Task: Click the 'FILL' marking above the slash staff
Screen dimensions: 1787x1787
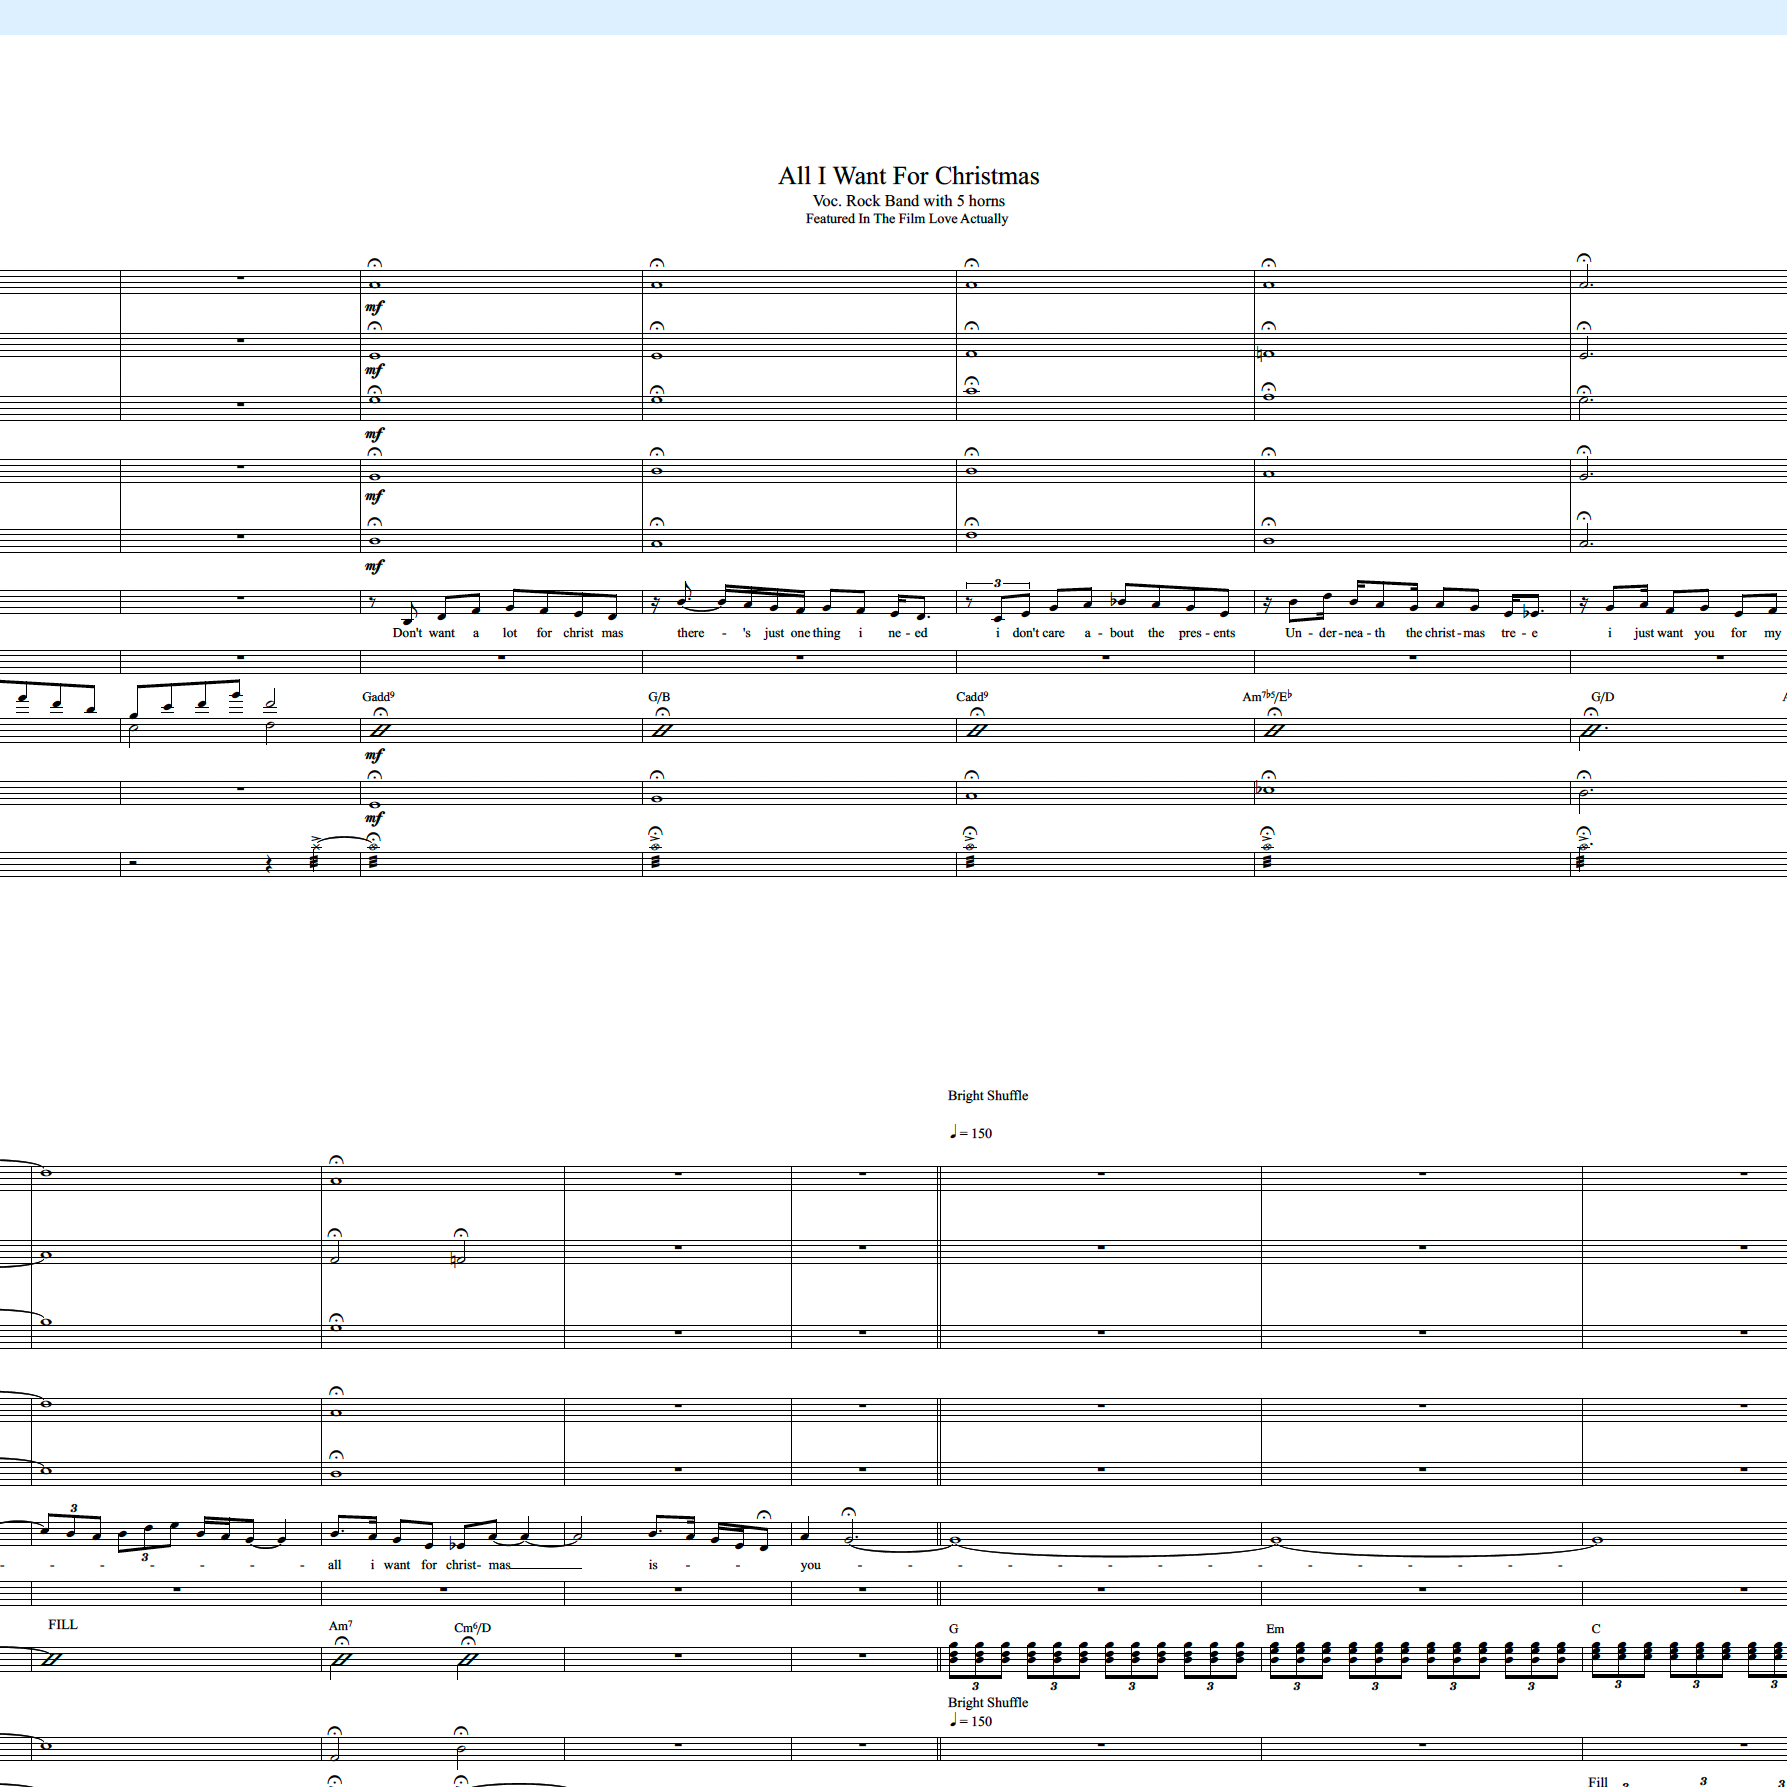Action: coord(63,1624)
